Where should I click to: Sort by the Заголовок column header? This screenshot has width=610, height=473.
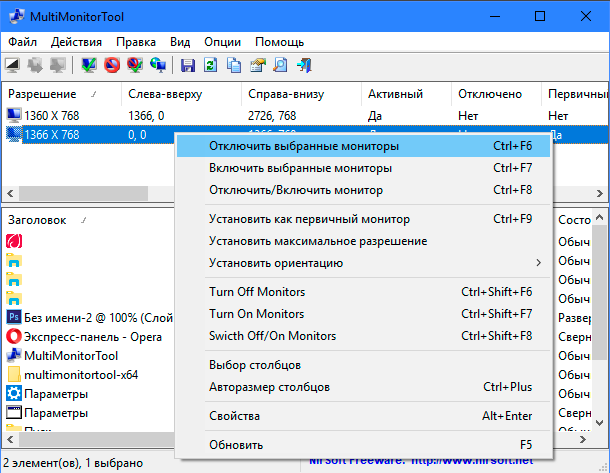(88, 220)
